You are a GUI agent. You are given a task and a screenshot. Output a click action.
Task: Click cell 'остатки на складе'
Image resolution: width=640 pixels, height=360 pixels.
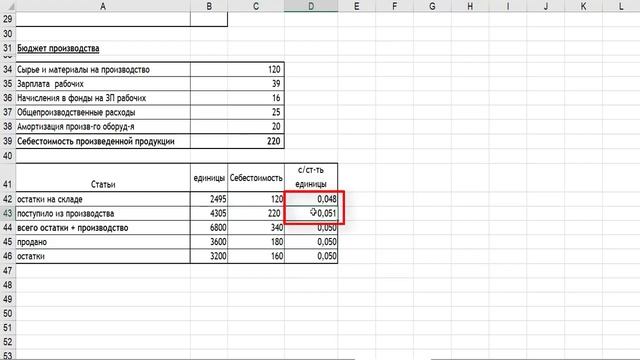click(103, 199)
